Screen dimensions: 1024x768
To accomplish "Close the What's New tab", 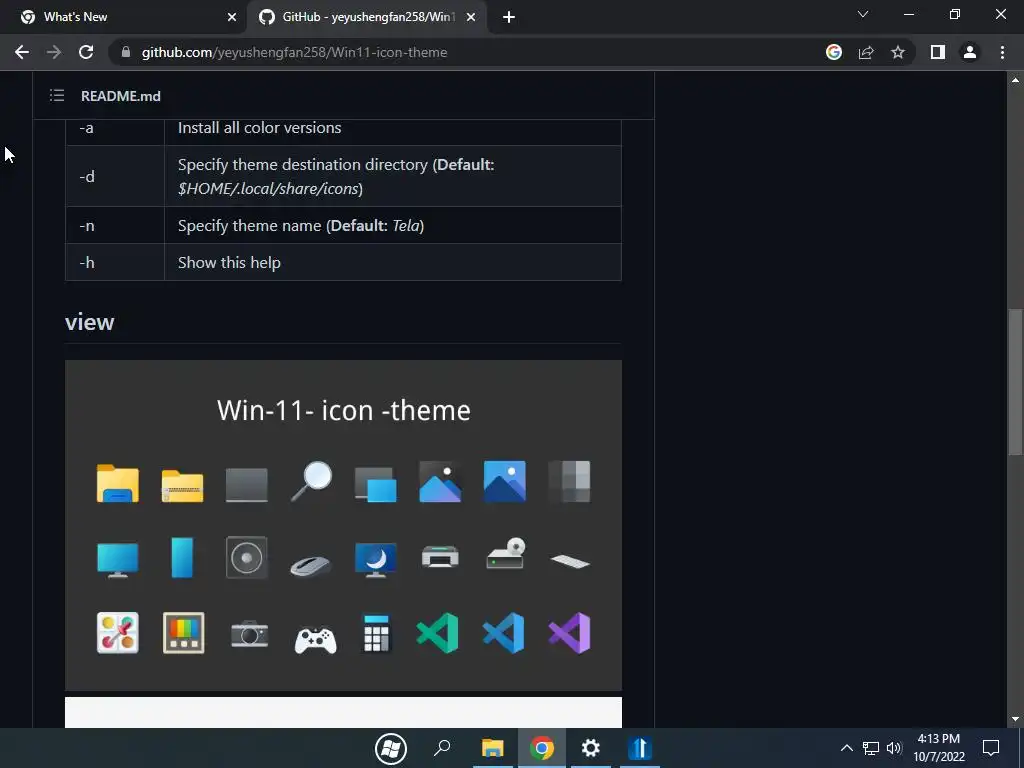I will pyautogui.click(x=232, y=17).
